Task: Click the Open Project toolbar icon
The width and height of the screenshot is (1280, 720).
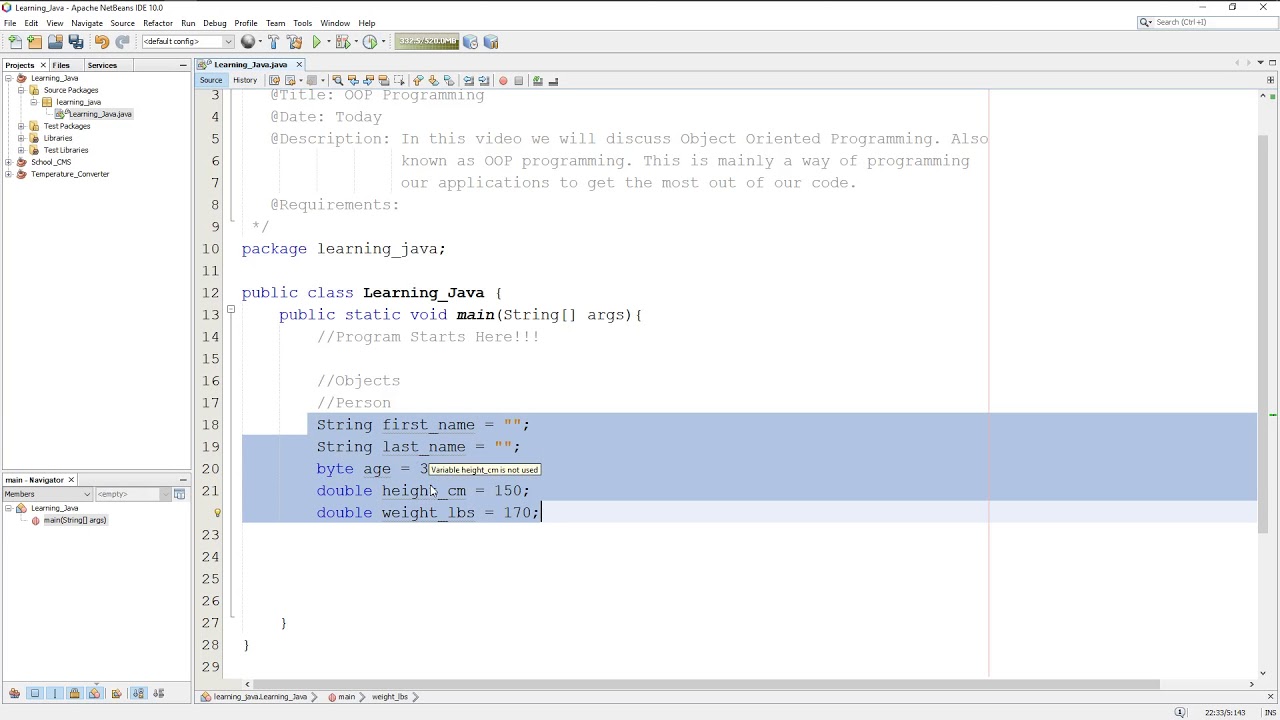Action: [x=55, y=42]
